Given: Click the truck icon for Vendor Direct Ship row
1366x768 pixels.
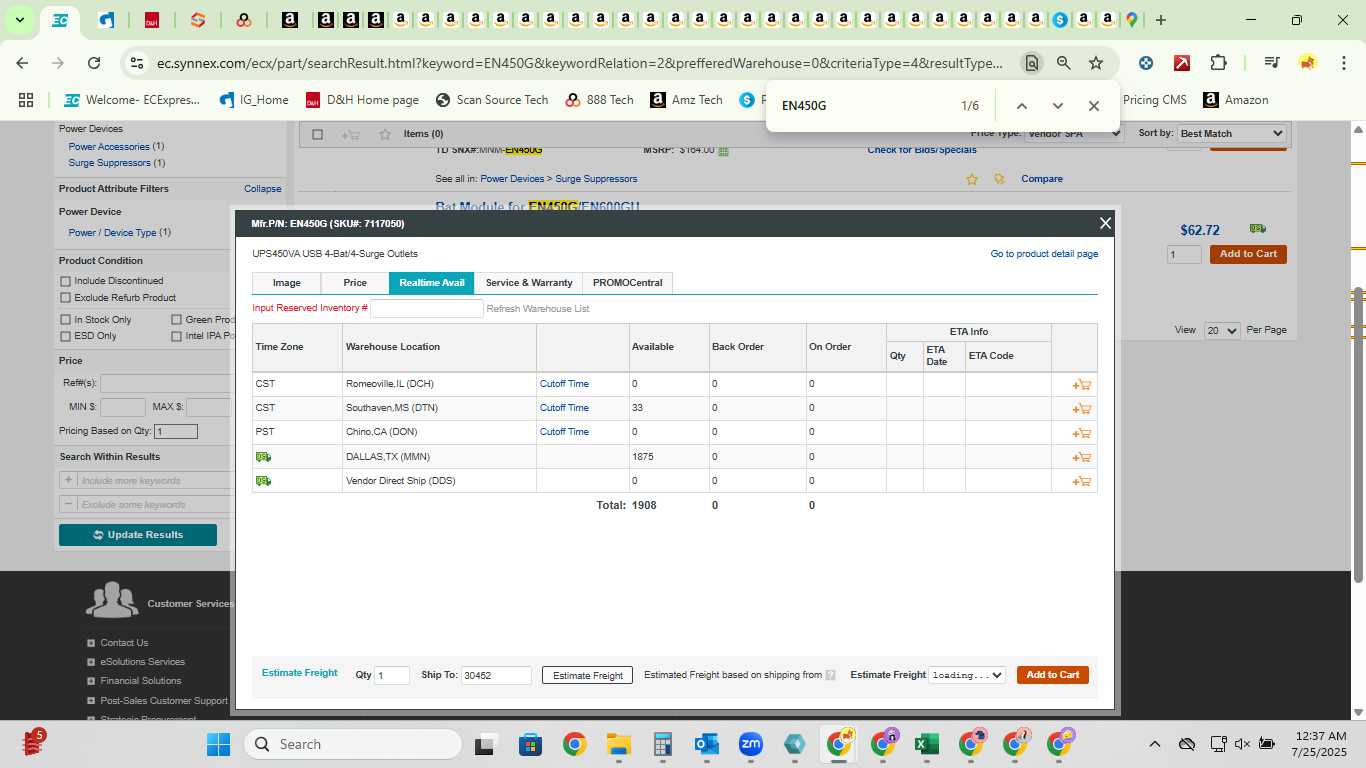Looking at the screenshot, I should click(x=263, y=481).
